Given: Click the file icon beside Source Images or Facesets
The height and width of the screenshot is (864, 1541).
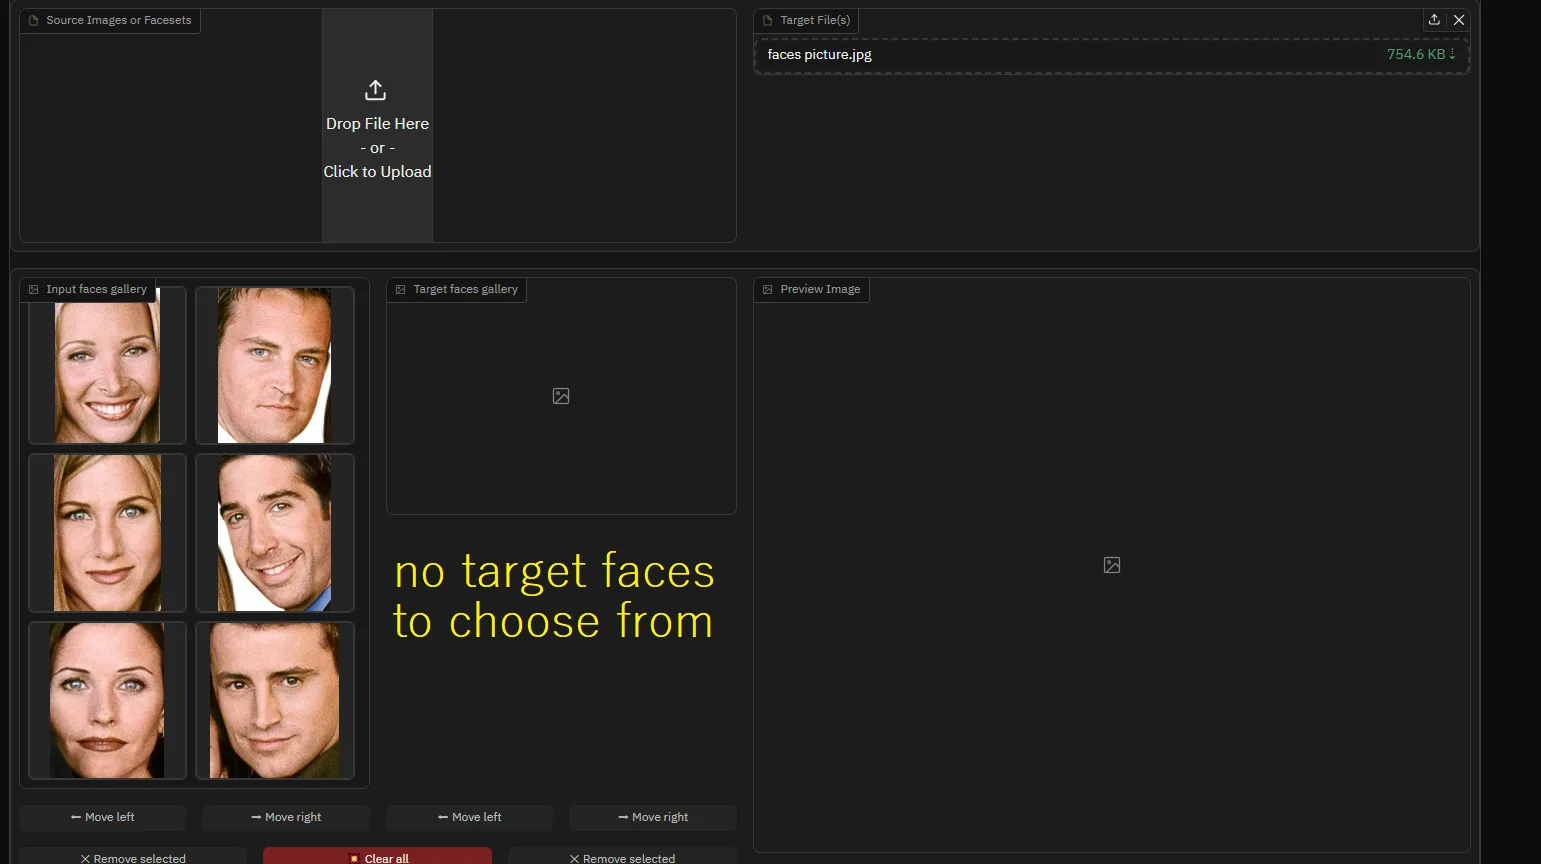Looking at the screenshot, I should click(33, 20).
